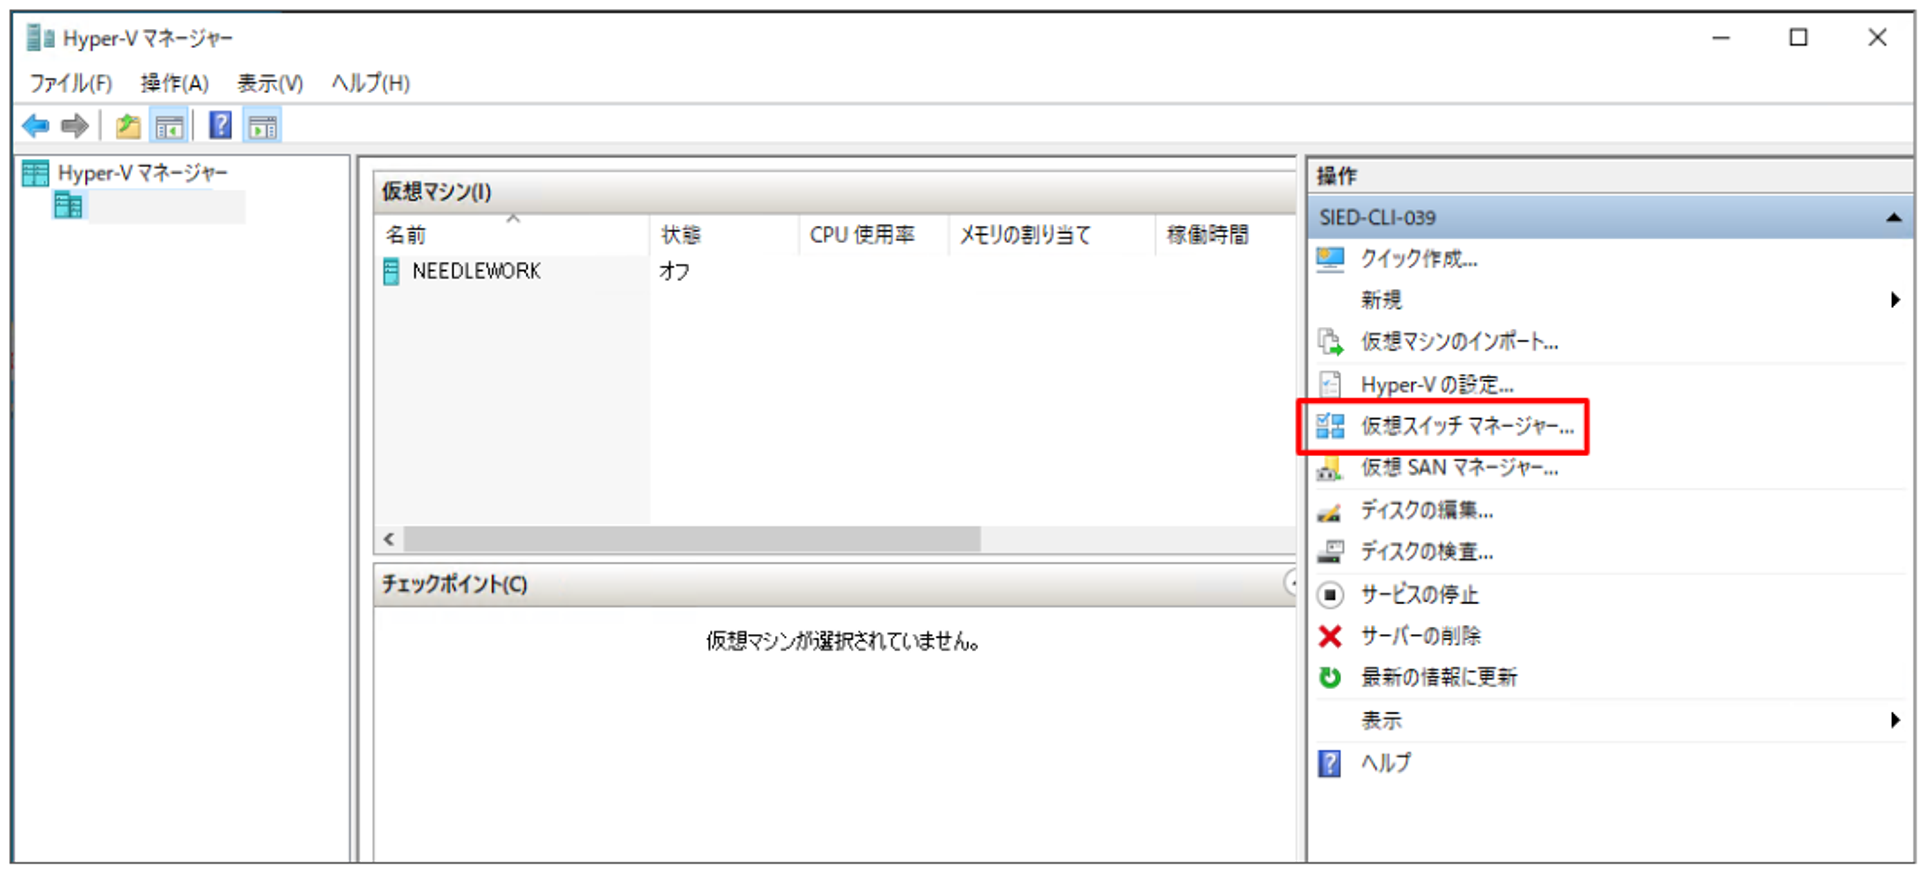Select the NEEDLEWORK virtual machine name
The image size is (1920, 872).
[x=476, y=271]
